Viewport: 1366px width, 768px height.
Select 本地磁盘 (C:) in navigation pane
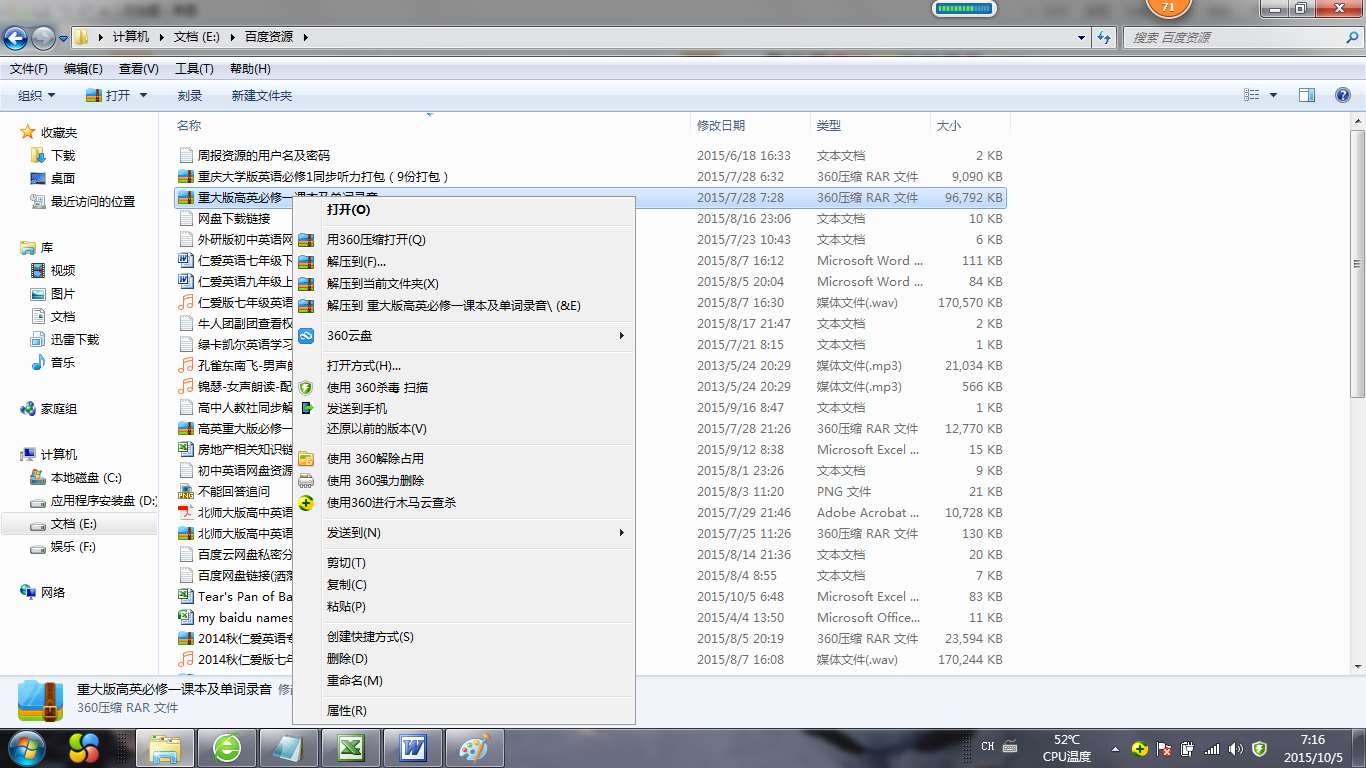click(86, 478)
